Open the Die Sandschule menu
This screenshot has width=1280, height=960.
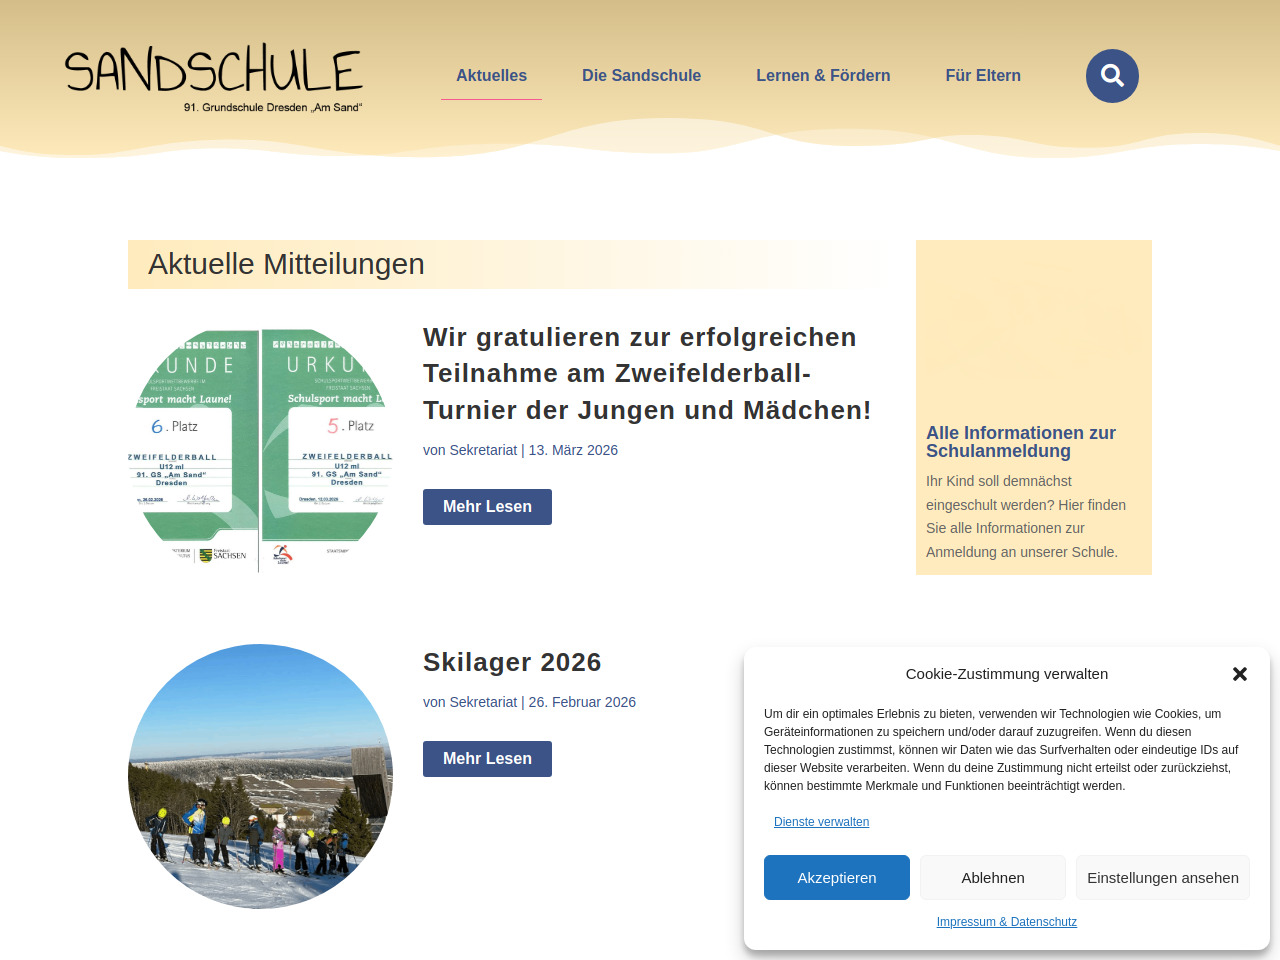click(641, 76)
